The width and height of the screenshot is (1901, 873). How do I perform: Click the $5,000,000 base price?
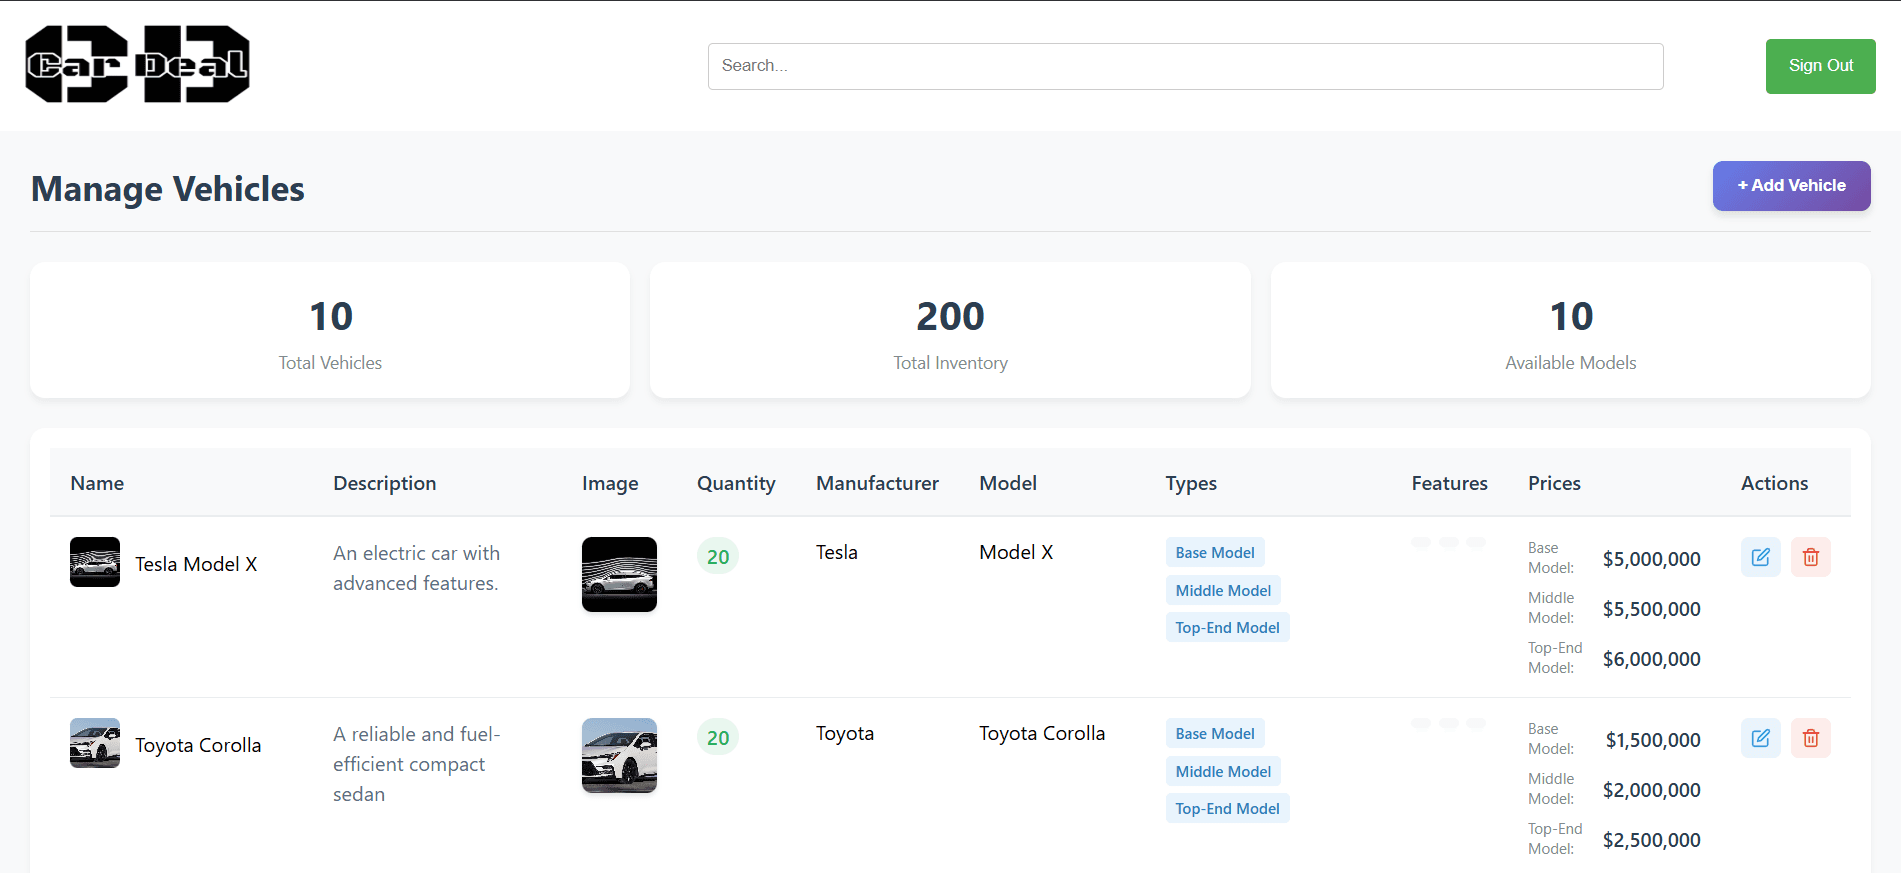(1651, 559)
